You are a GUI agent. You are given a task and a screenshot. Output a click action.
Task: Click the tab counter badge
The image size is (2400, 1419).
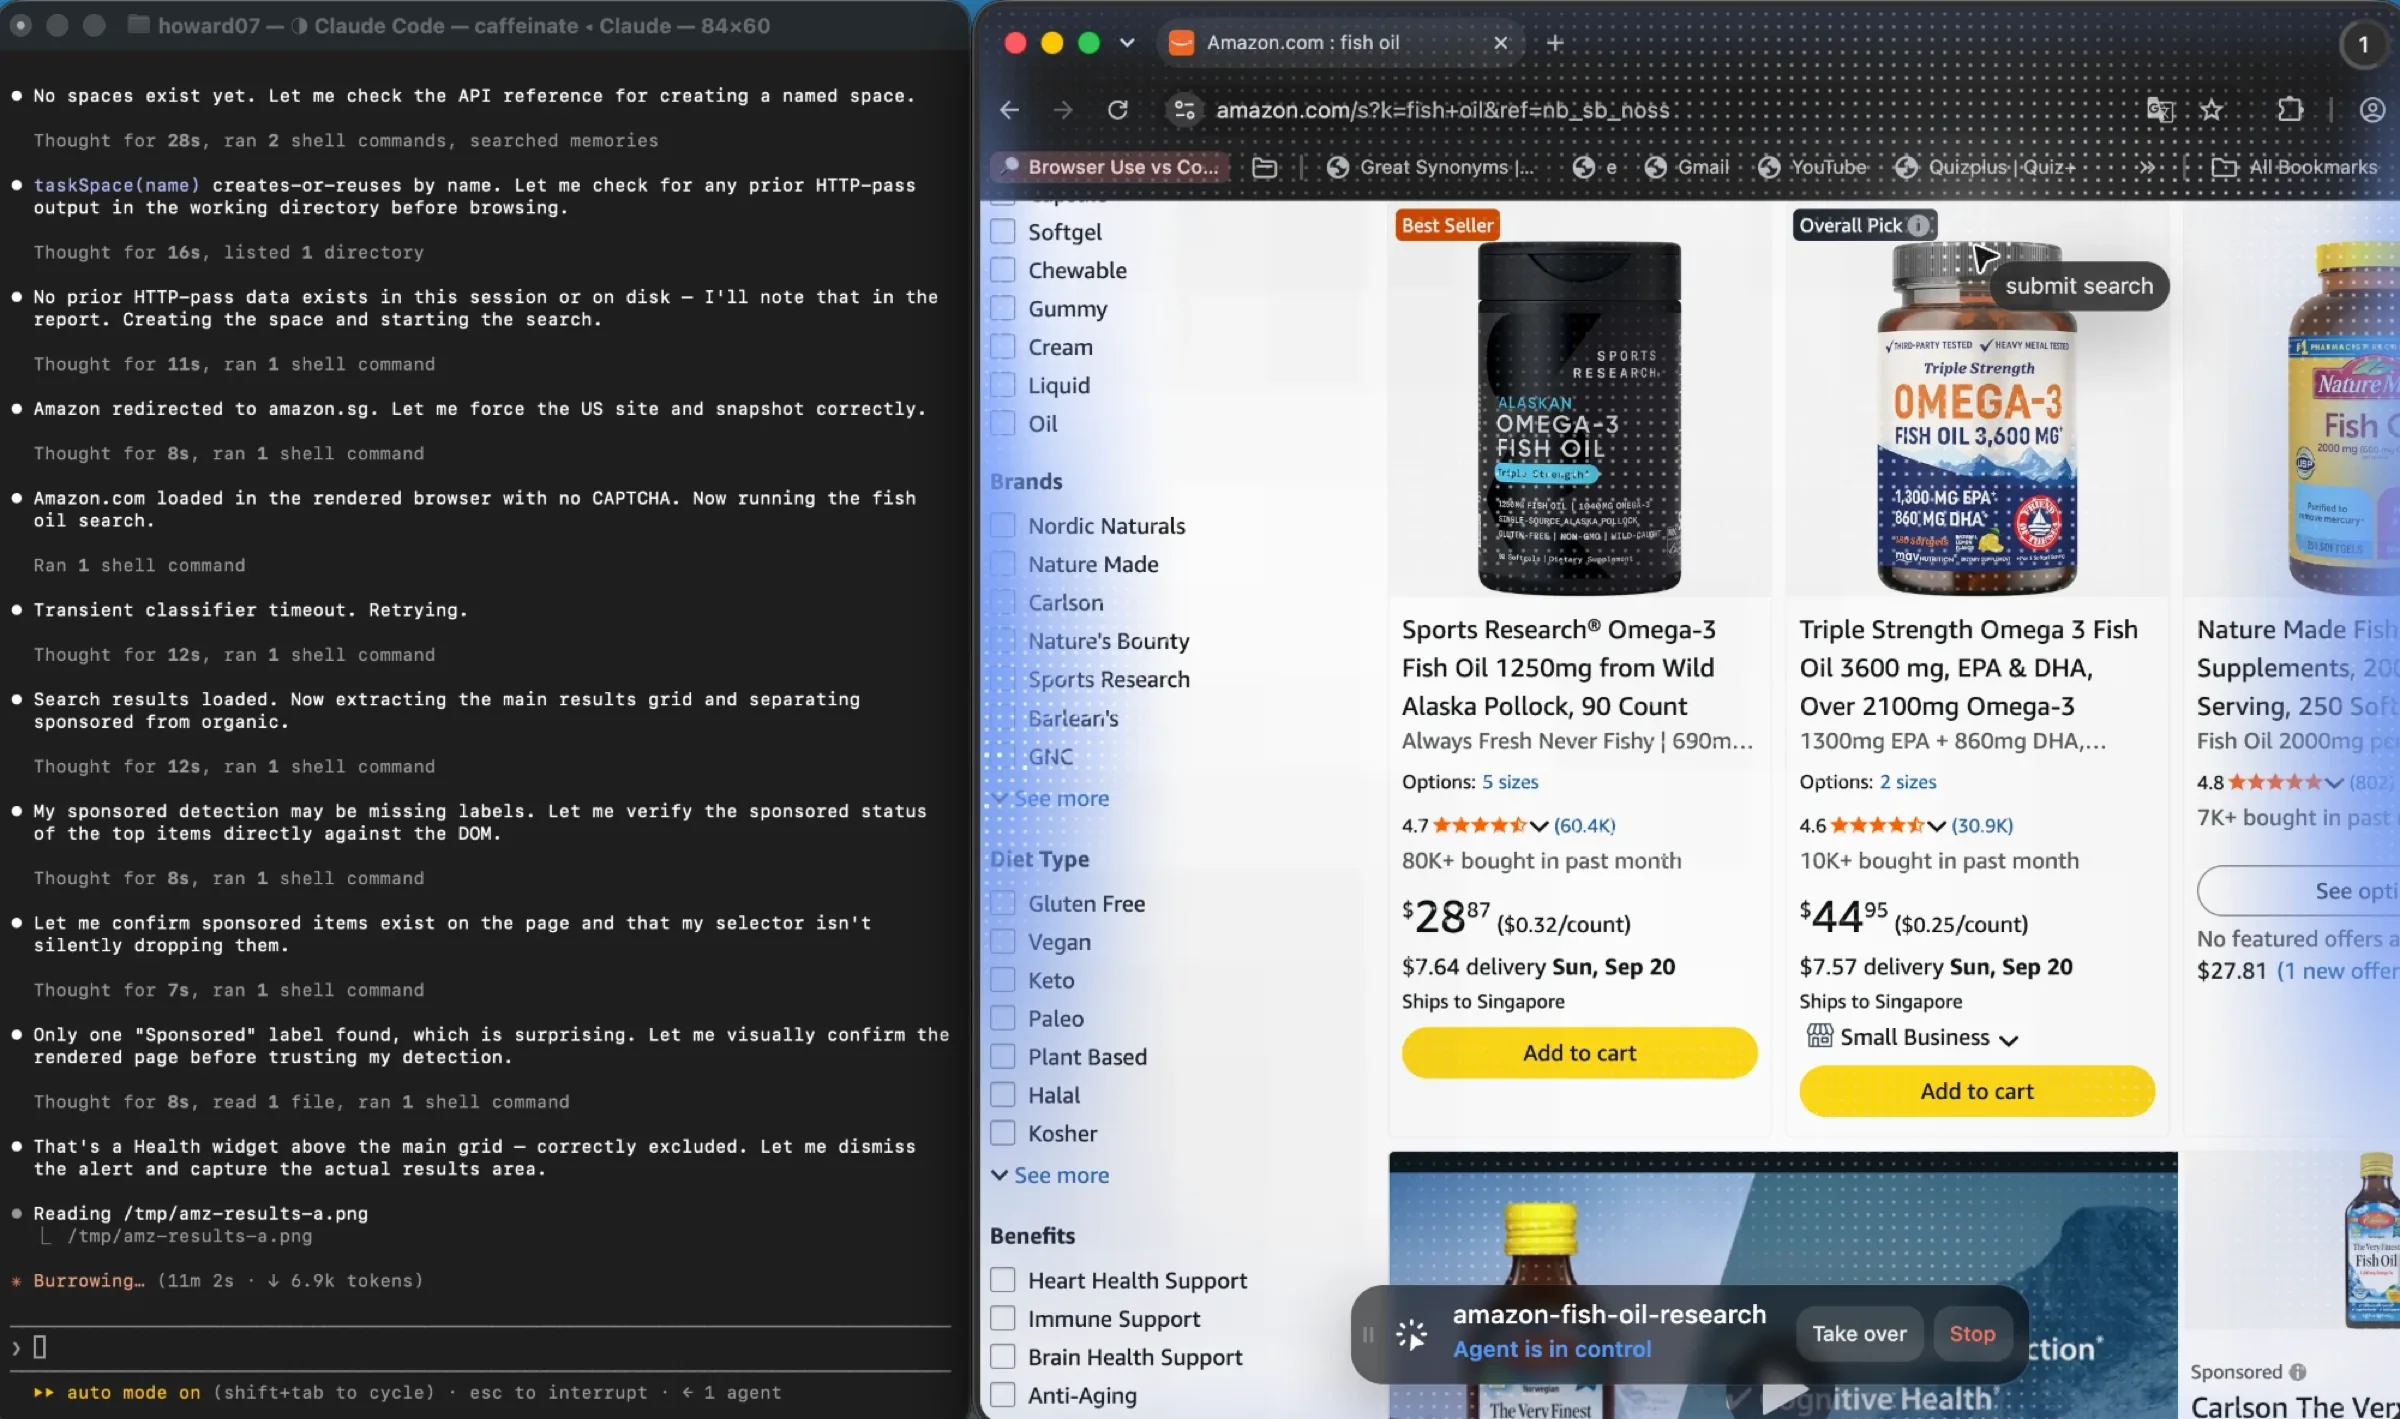point(2364,45)
